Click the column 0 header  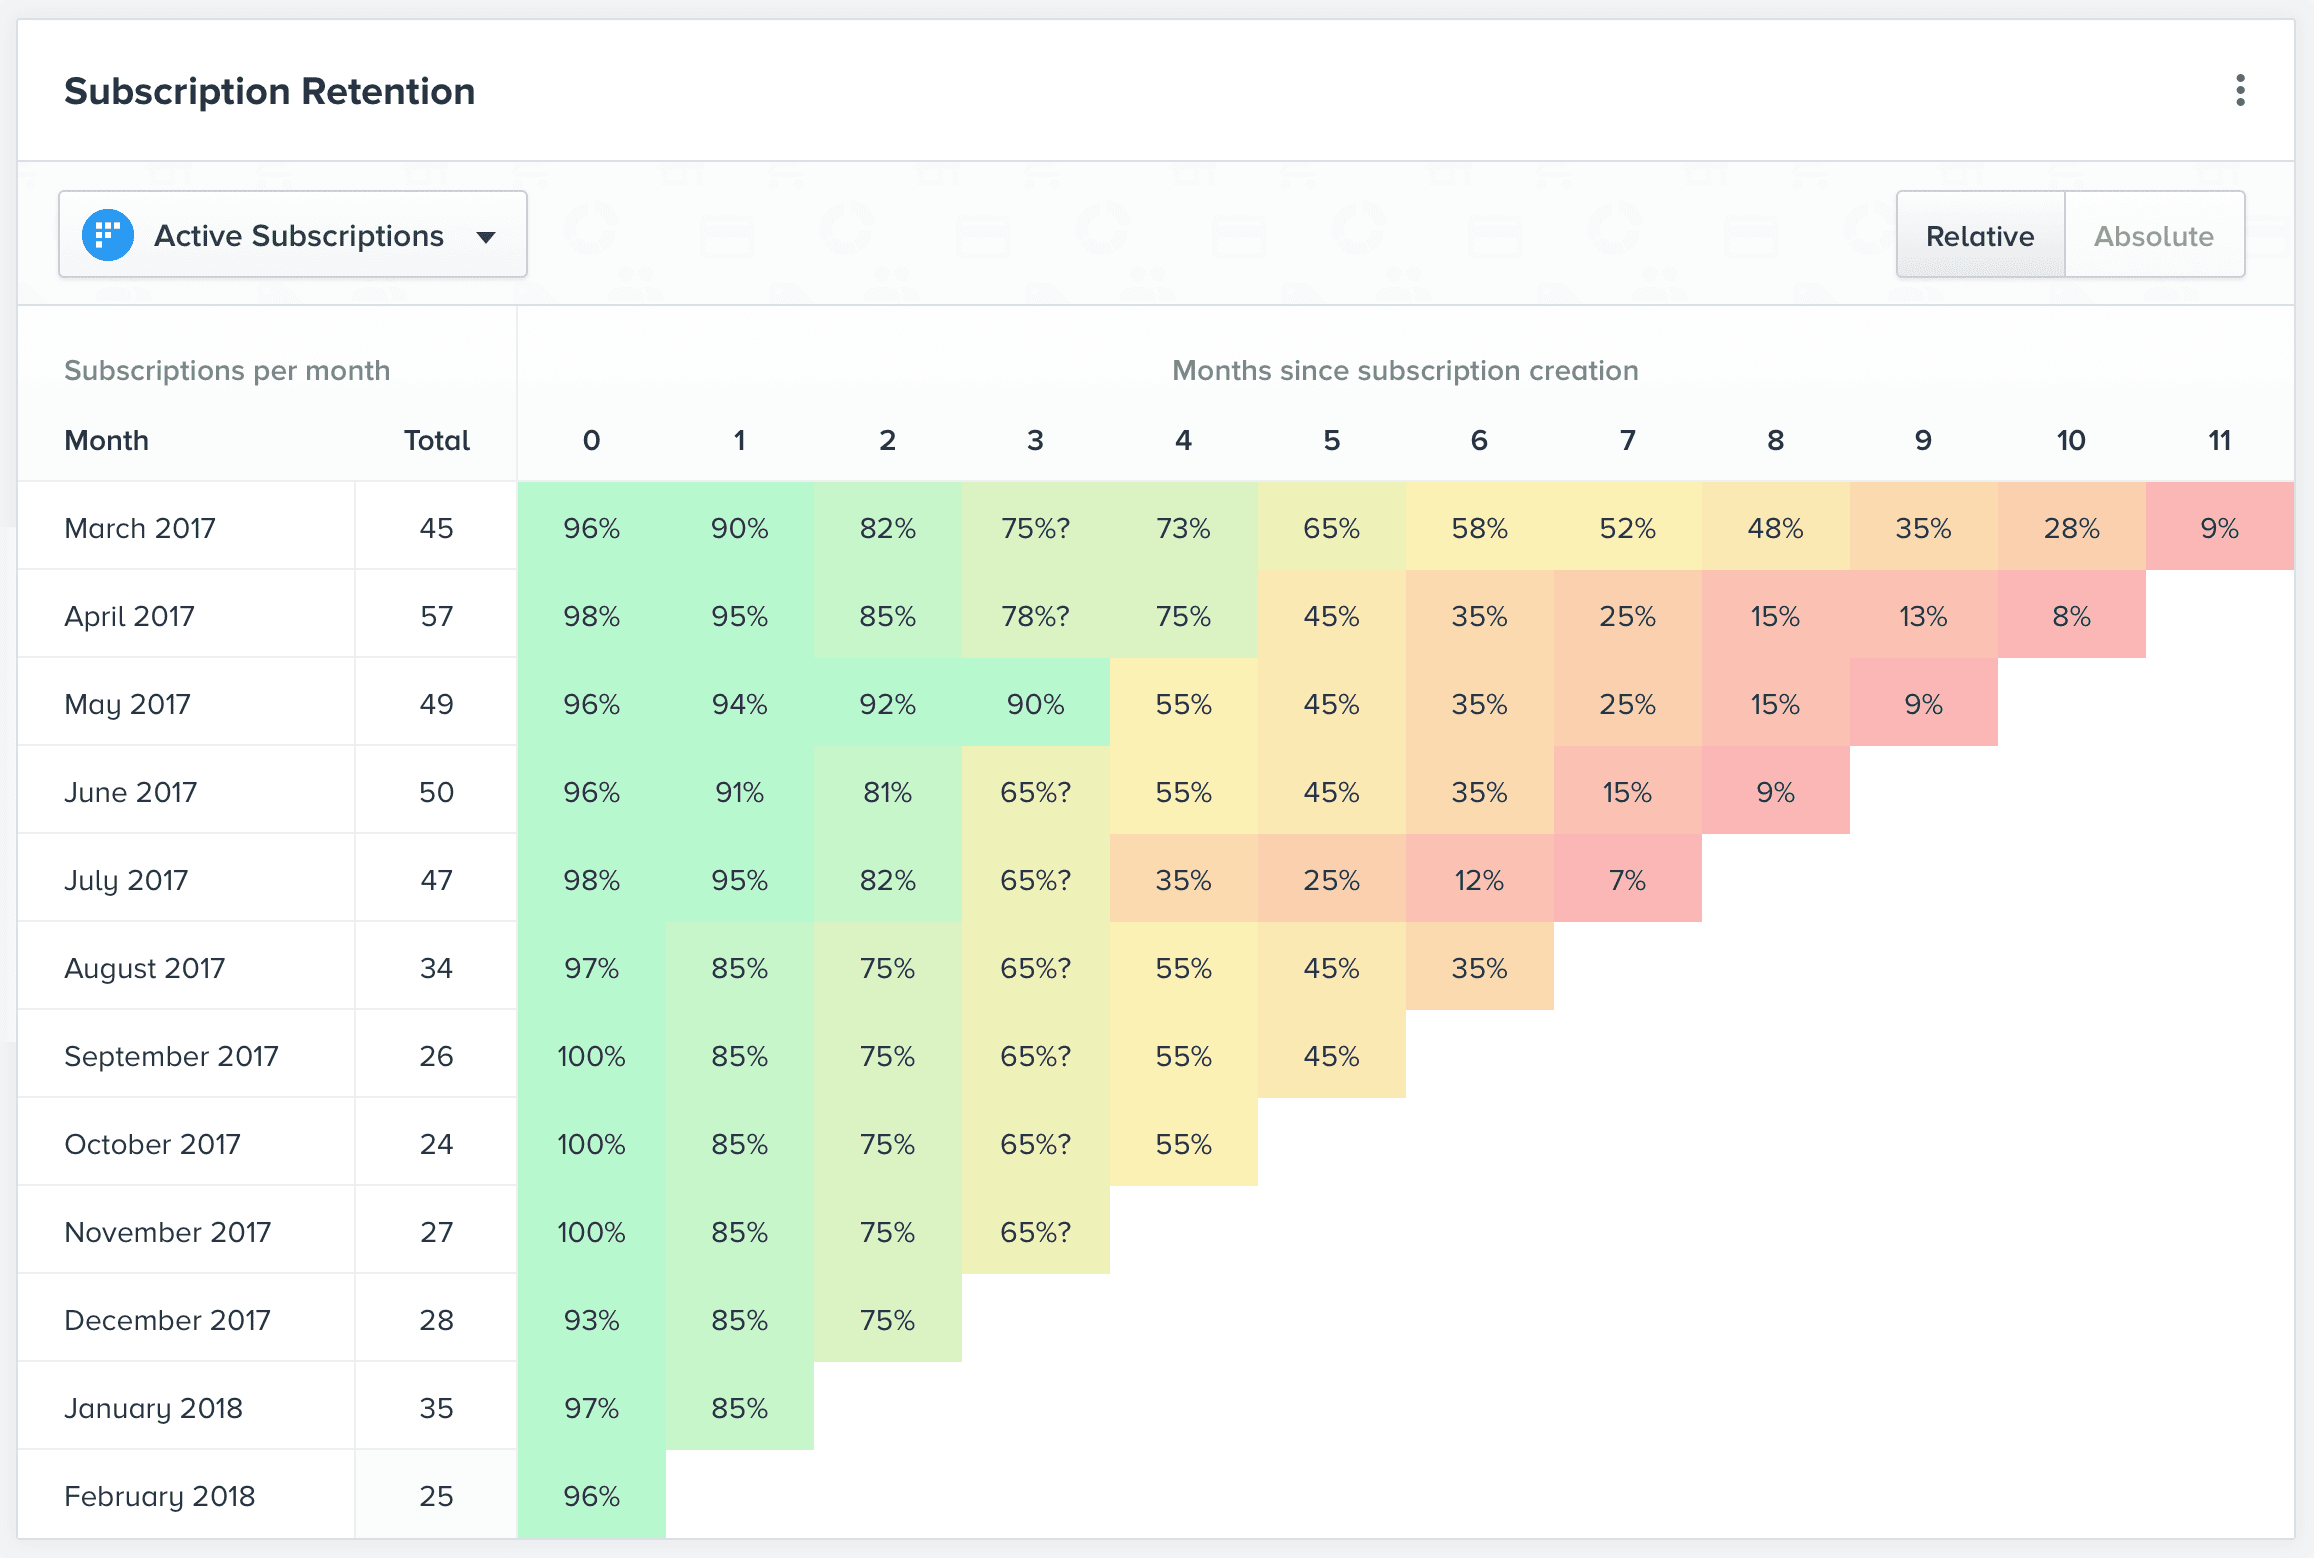coord(592,440)
